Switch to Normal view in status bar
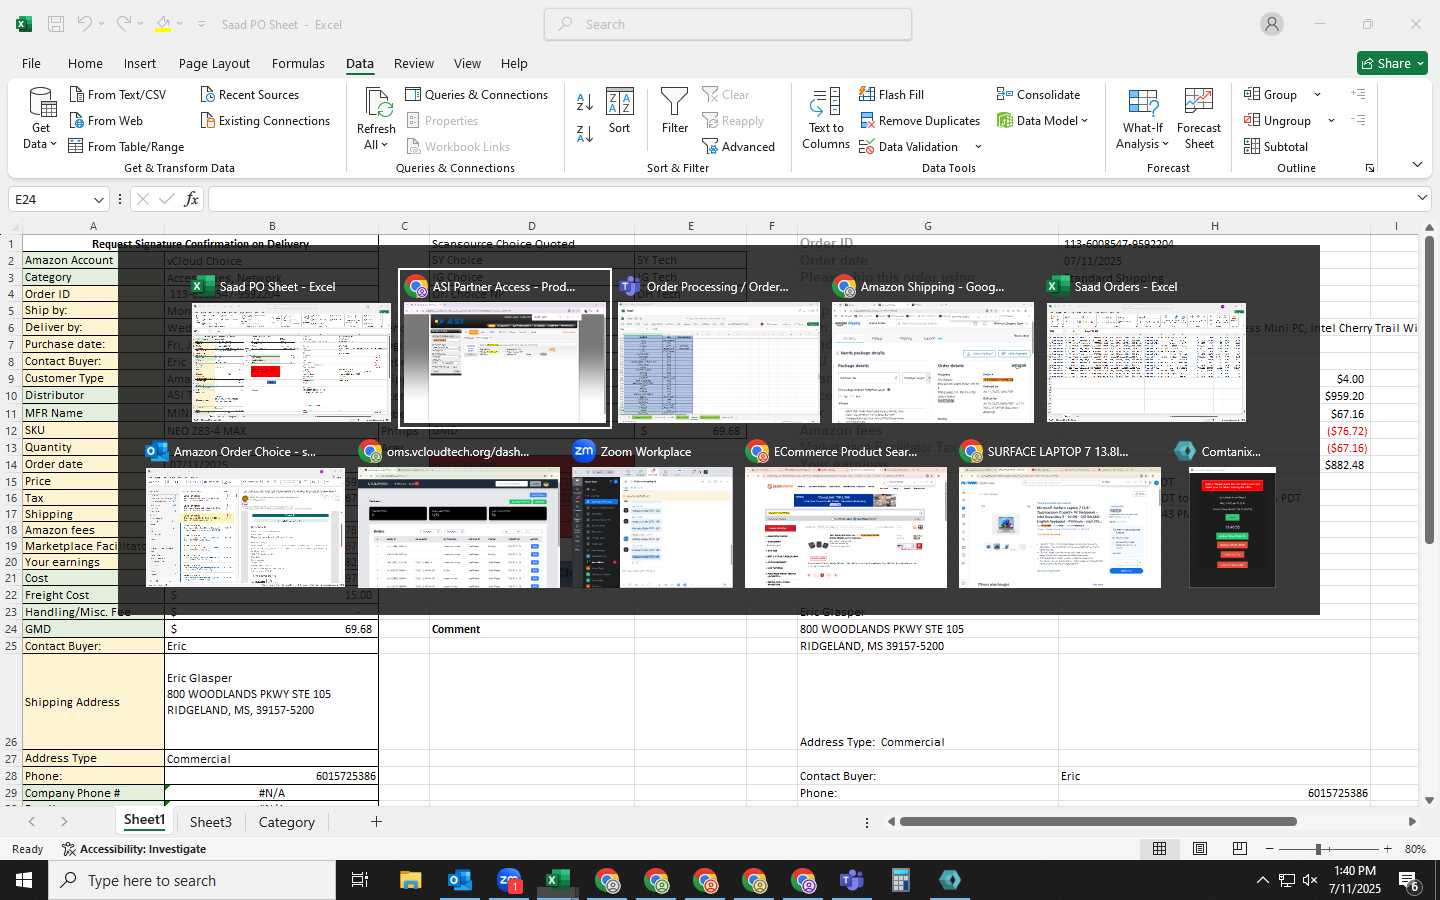The height and width of the screenshot is (900, 1440). click(x=1159, y=849)
